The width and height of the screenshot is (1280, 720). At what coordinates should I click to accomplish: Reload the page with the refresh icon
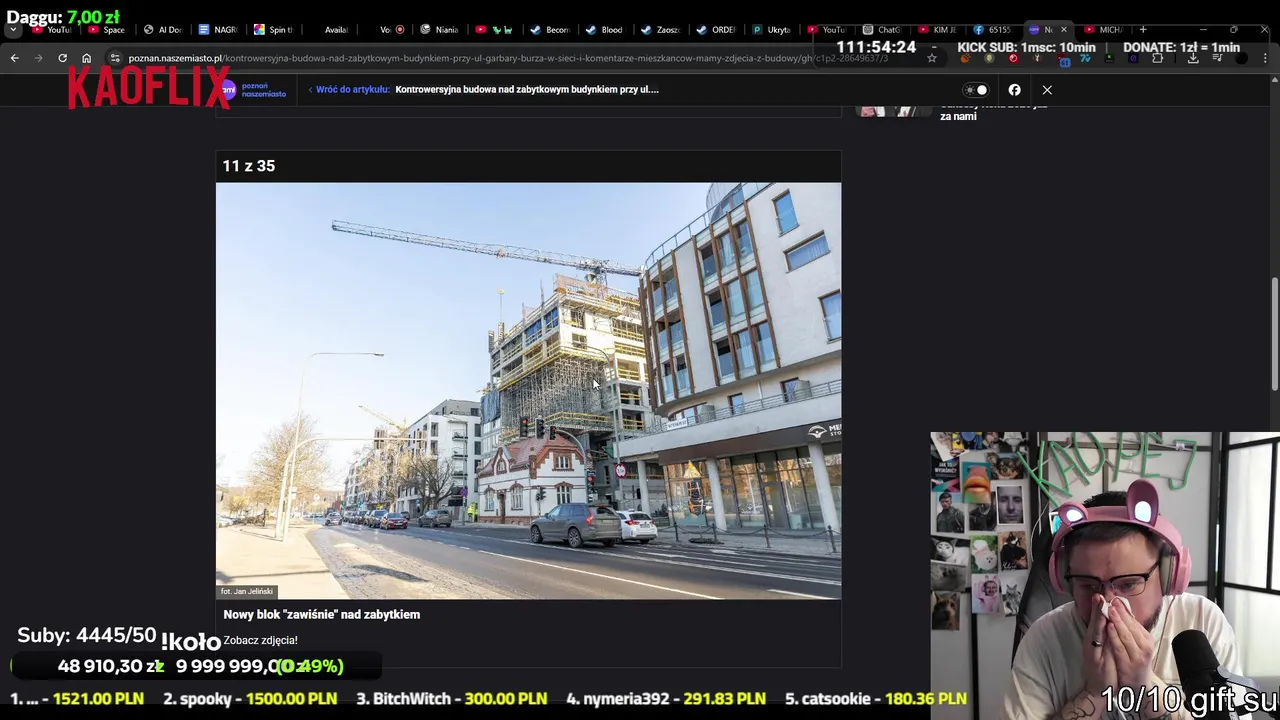tap(62, 58)
